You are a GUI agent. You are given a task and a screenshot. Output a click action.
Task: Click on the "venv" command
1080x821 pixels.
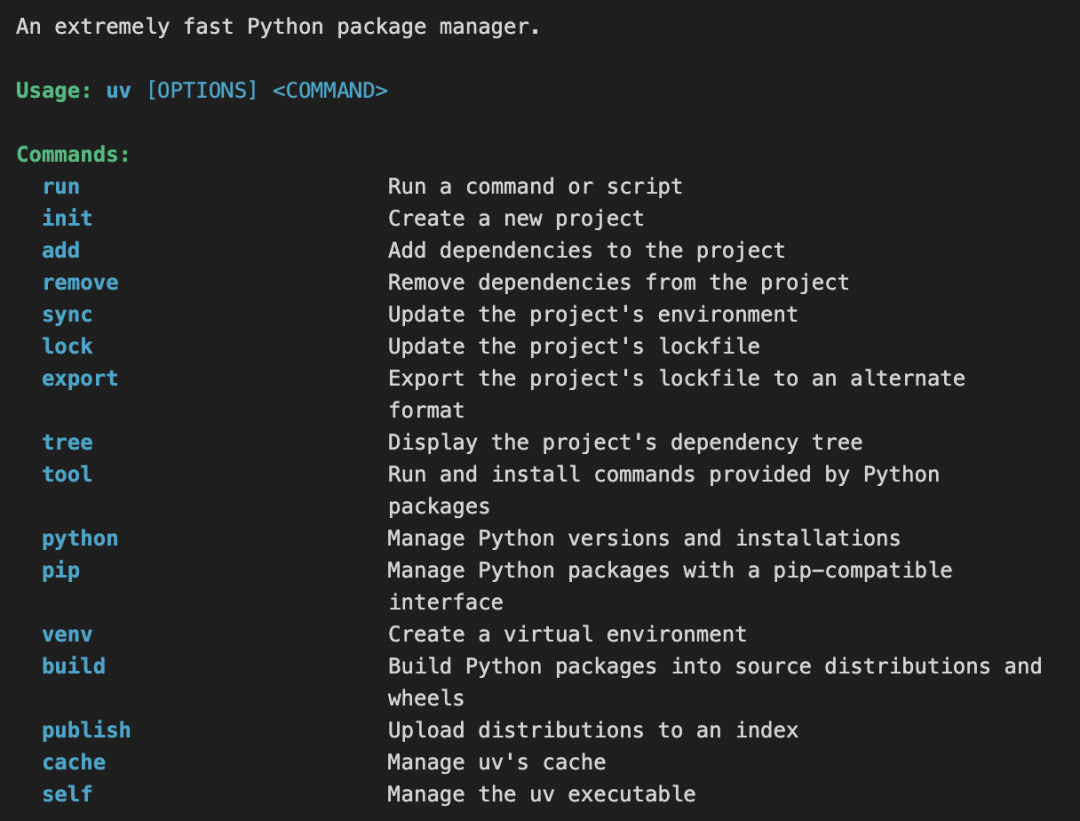click(67, 635)
